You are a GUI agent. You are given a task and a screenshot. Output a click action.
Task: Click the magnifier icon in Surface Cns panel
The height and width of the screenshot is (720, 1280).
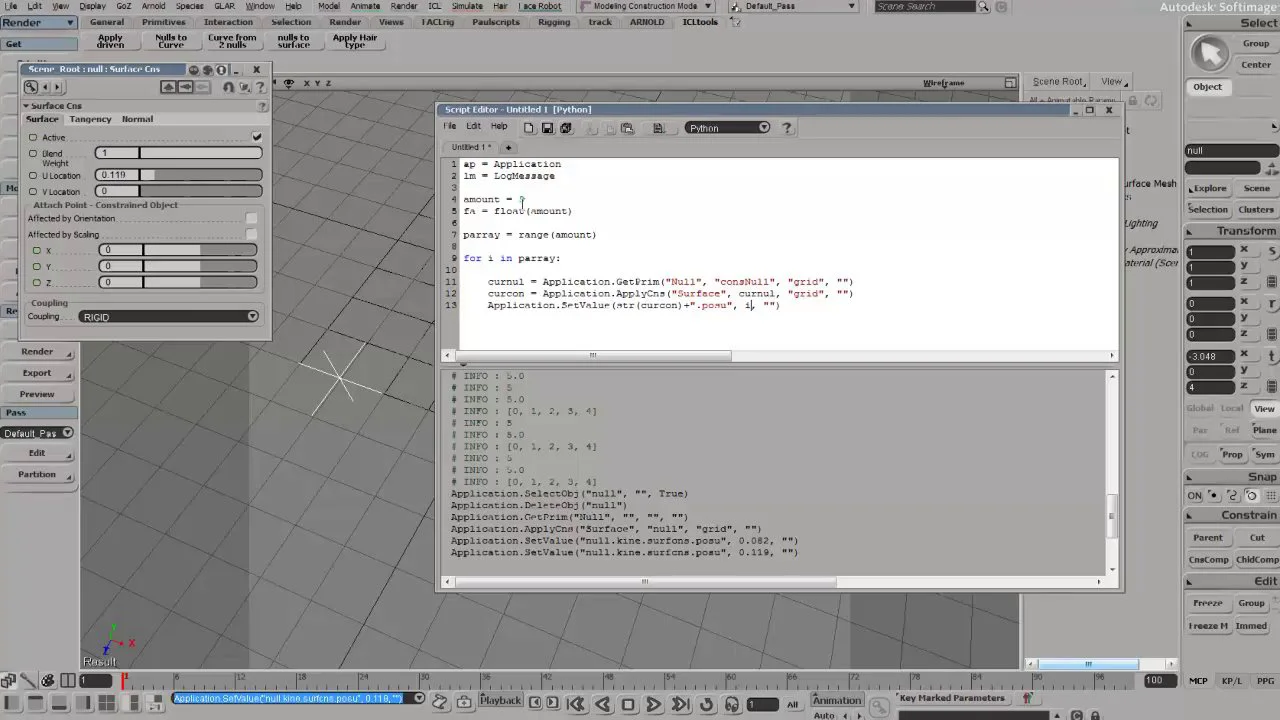coord(30,87)
